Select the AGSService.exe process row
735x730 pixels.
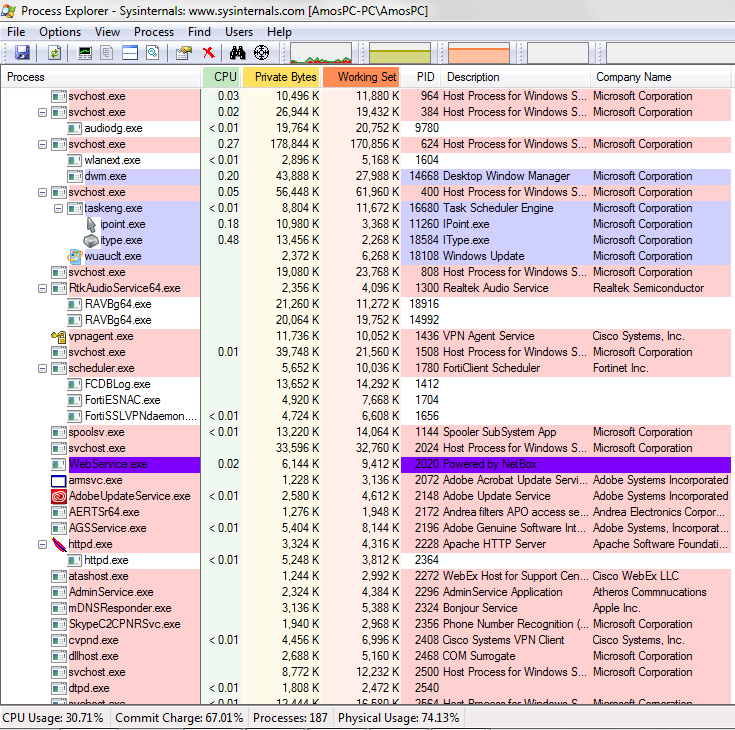(366, 528)
